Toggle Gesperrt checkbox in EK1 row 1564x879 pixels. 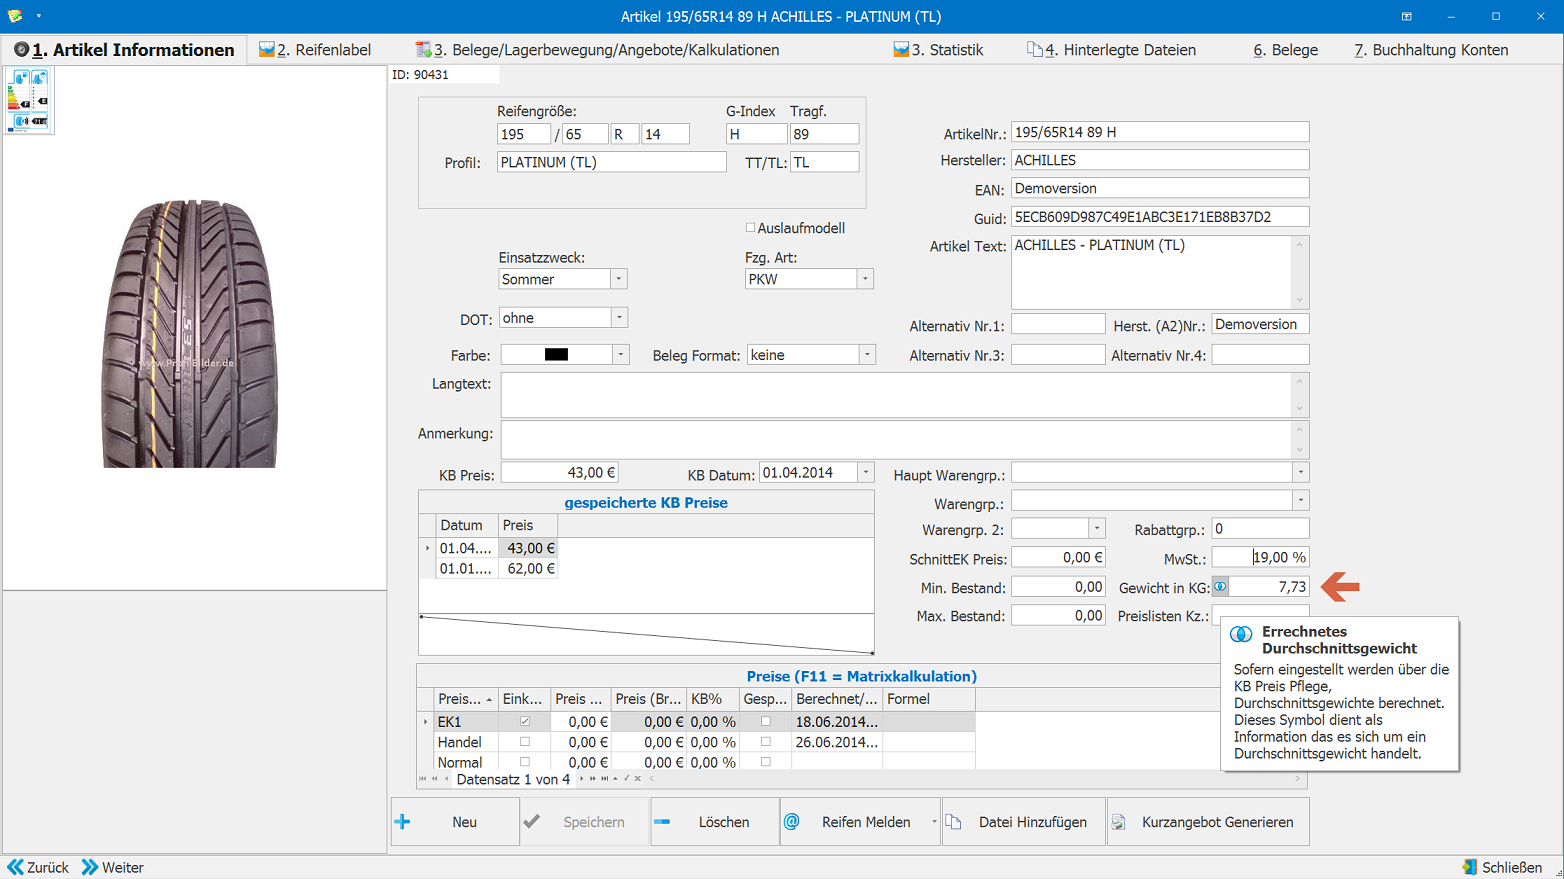click(x=766, y=721)
